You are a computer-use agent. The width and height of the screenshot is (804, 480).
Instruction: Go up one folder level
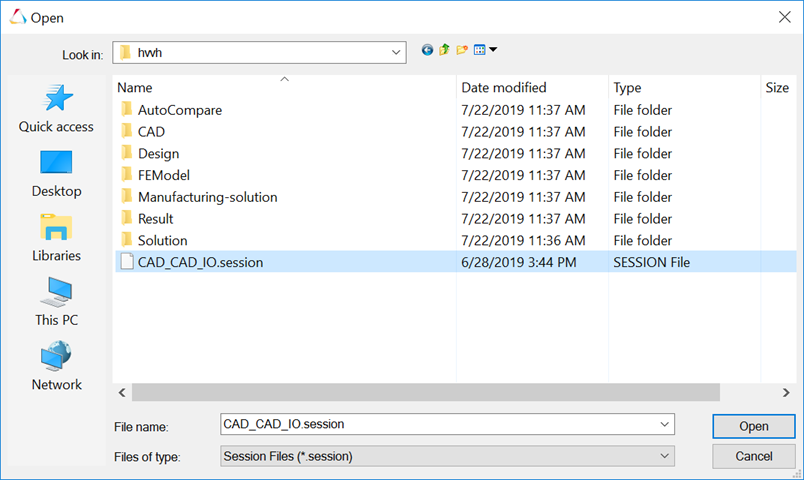pos(444,50)
